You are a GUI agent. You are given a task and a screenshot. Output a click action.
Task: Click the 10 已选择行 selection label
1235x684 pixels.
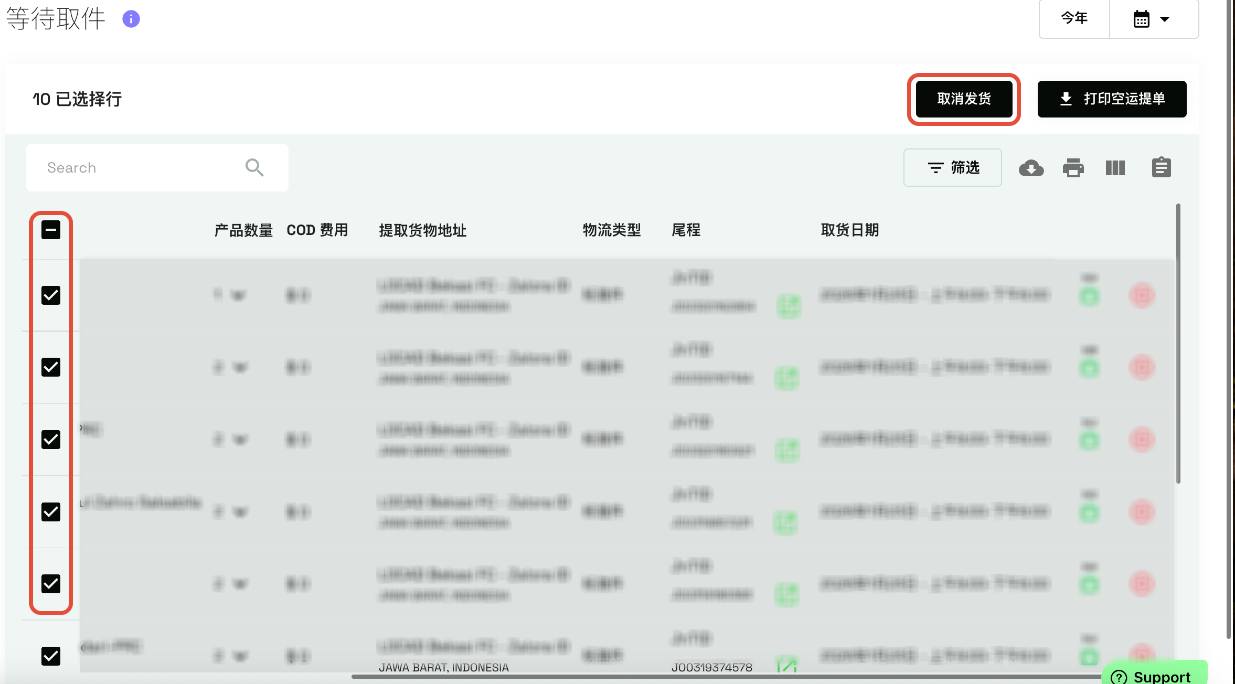pos(77,99)
